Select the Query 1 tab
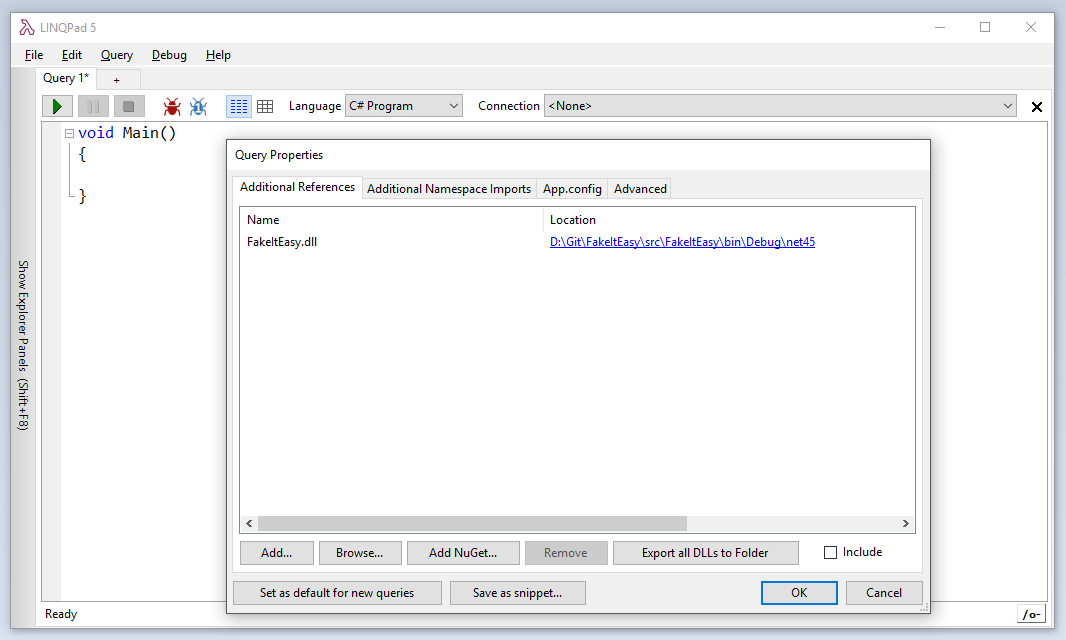 (x=66, y=78)
